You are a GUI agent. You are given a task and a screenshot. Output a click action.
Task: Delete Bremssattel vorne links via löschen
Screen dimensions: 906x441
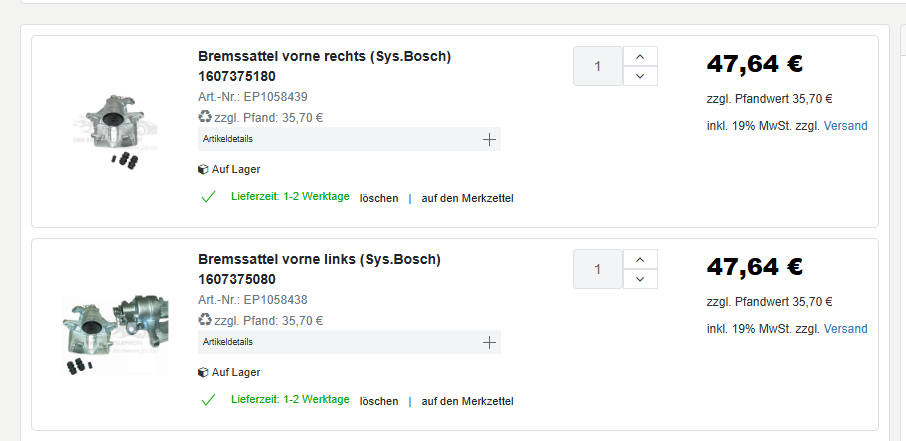[x=379, y=401]
